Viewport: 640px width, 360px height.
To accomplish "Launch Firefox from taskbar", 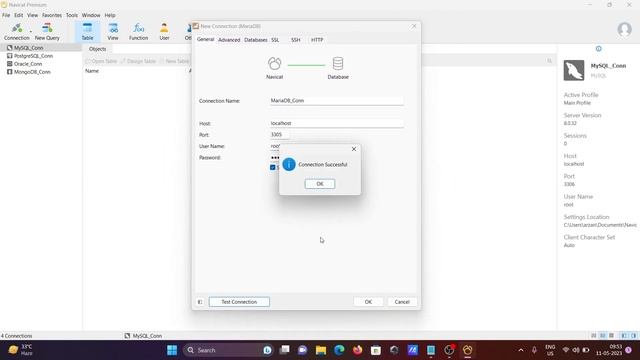I will tap(358, 350).
